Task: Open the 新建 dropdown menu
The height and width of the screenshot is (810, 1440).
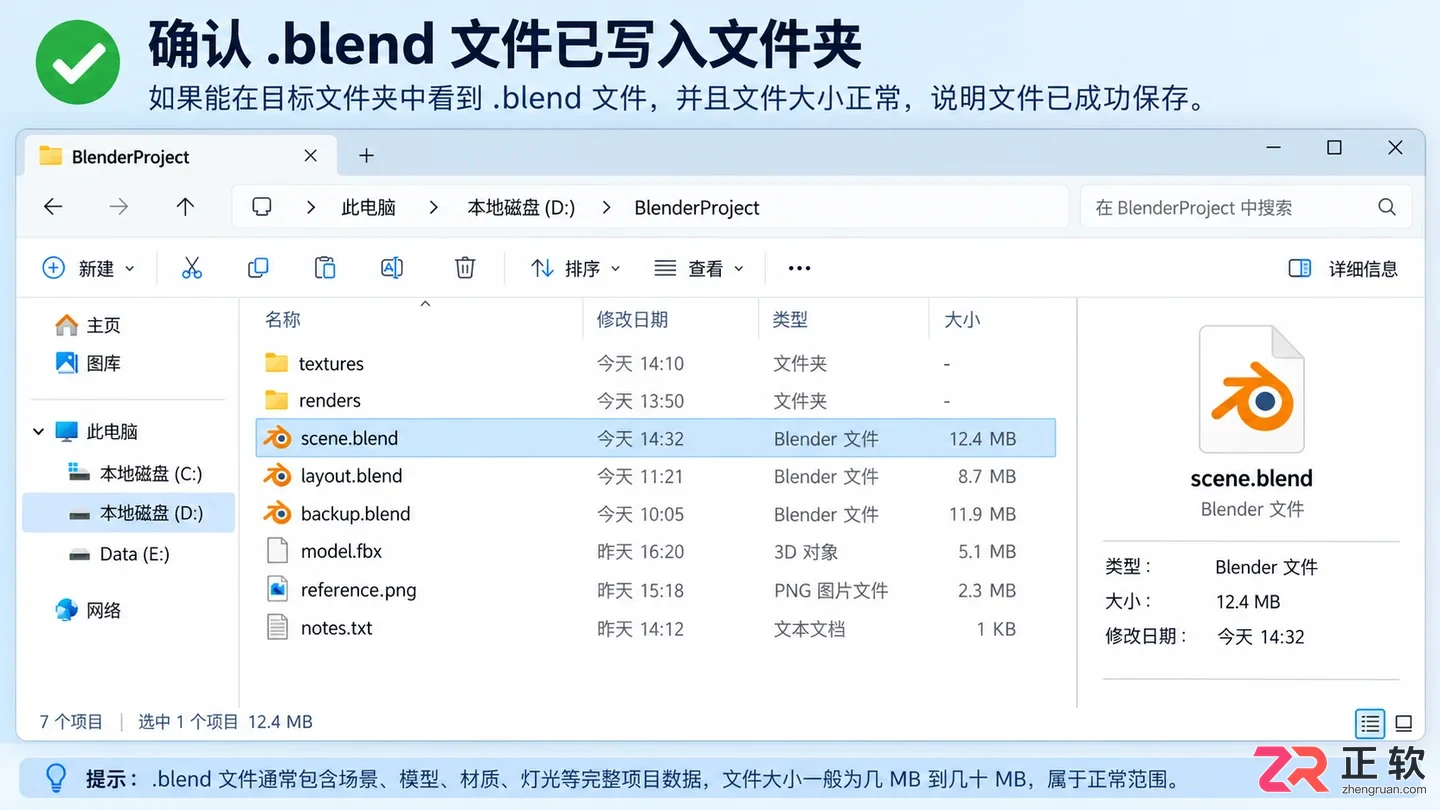Action: (x=88, y=268)
